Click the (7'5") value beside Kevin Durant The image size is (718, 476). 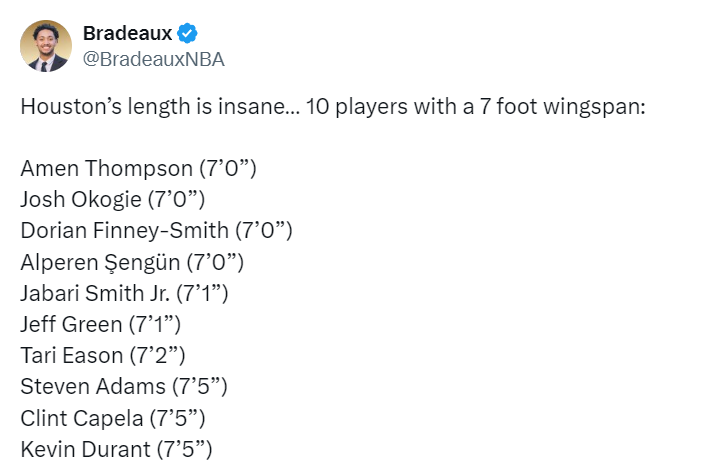(x=185, y=450)
